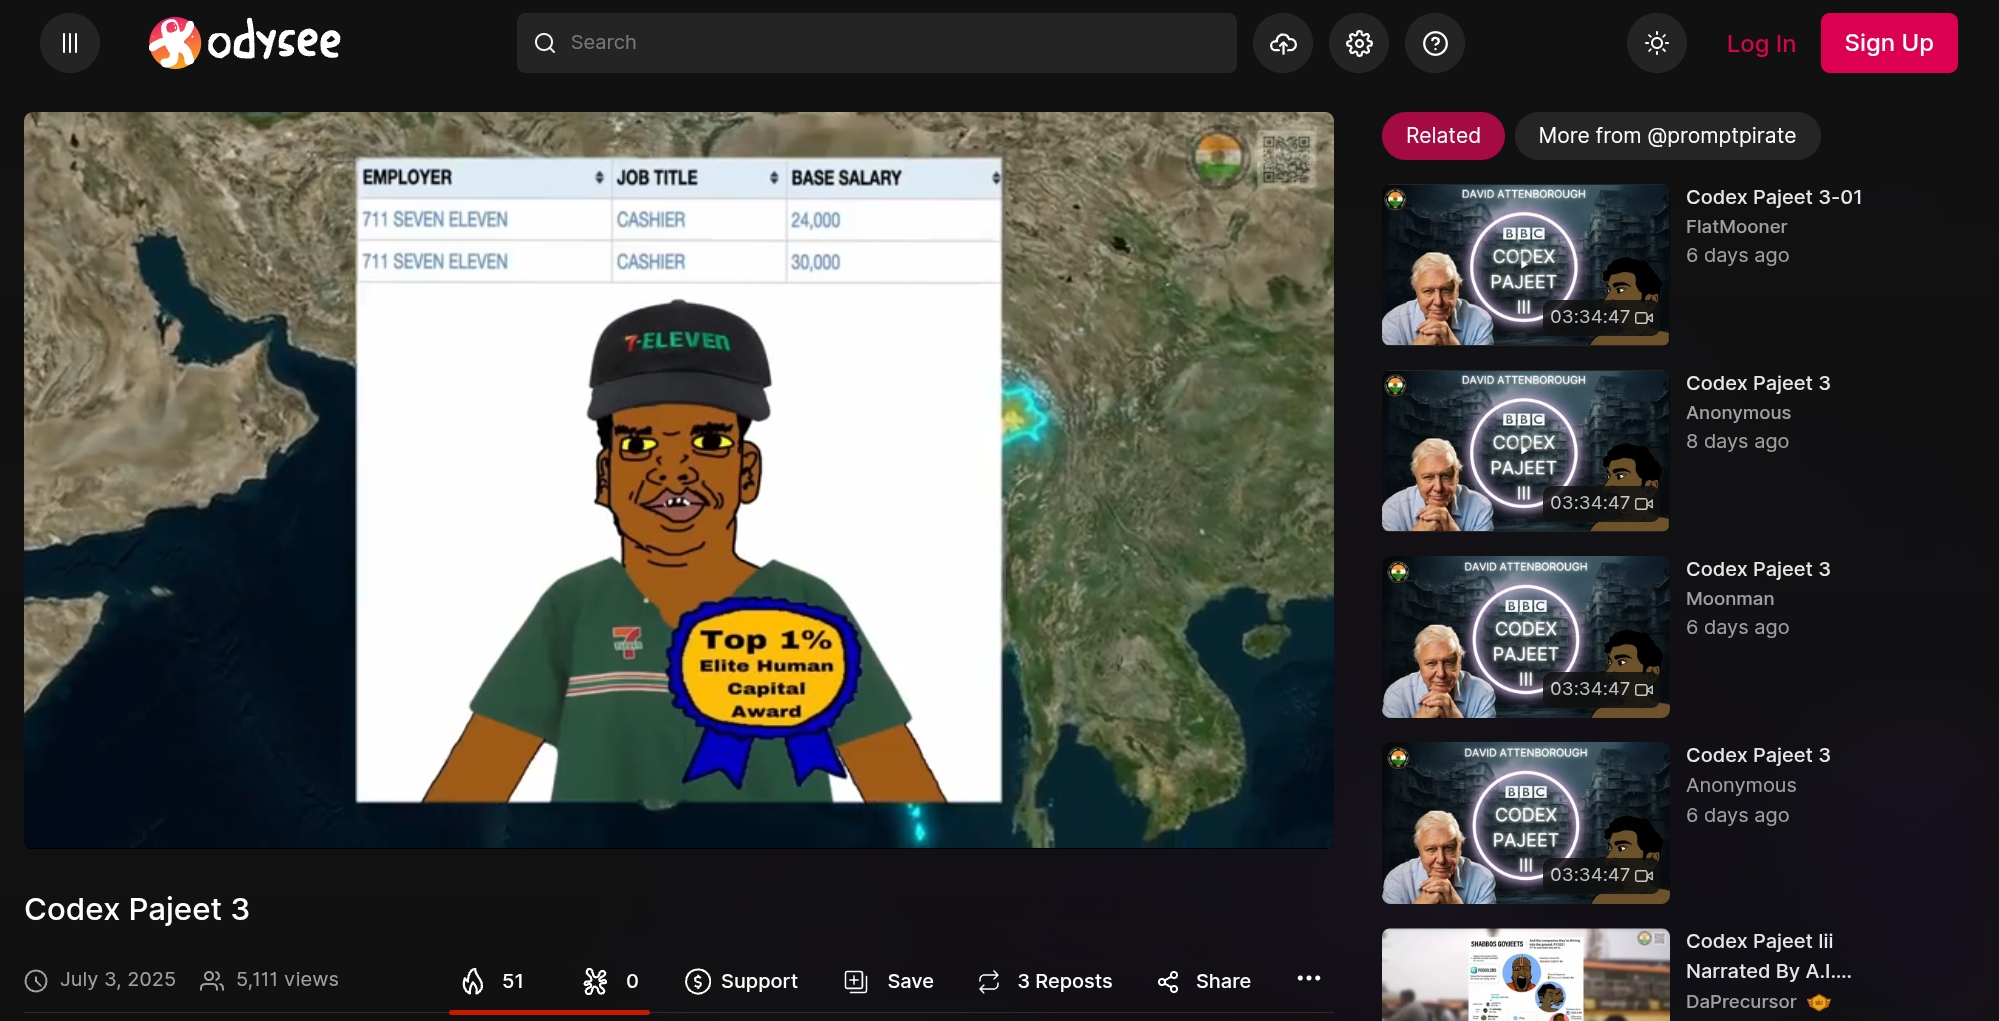
Task: Click the Search input field
Action: coord(876,43)
